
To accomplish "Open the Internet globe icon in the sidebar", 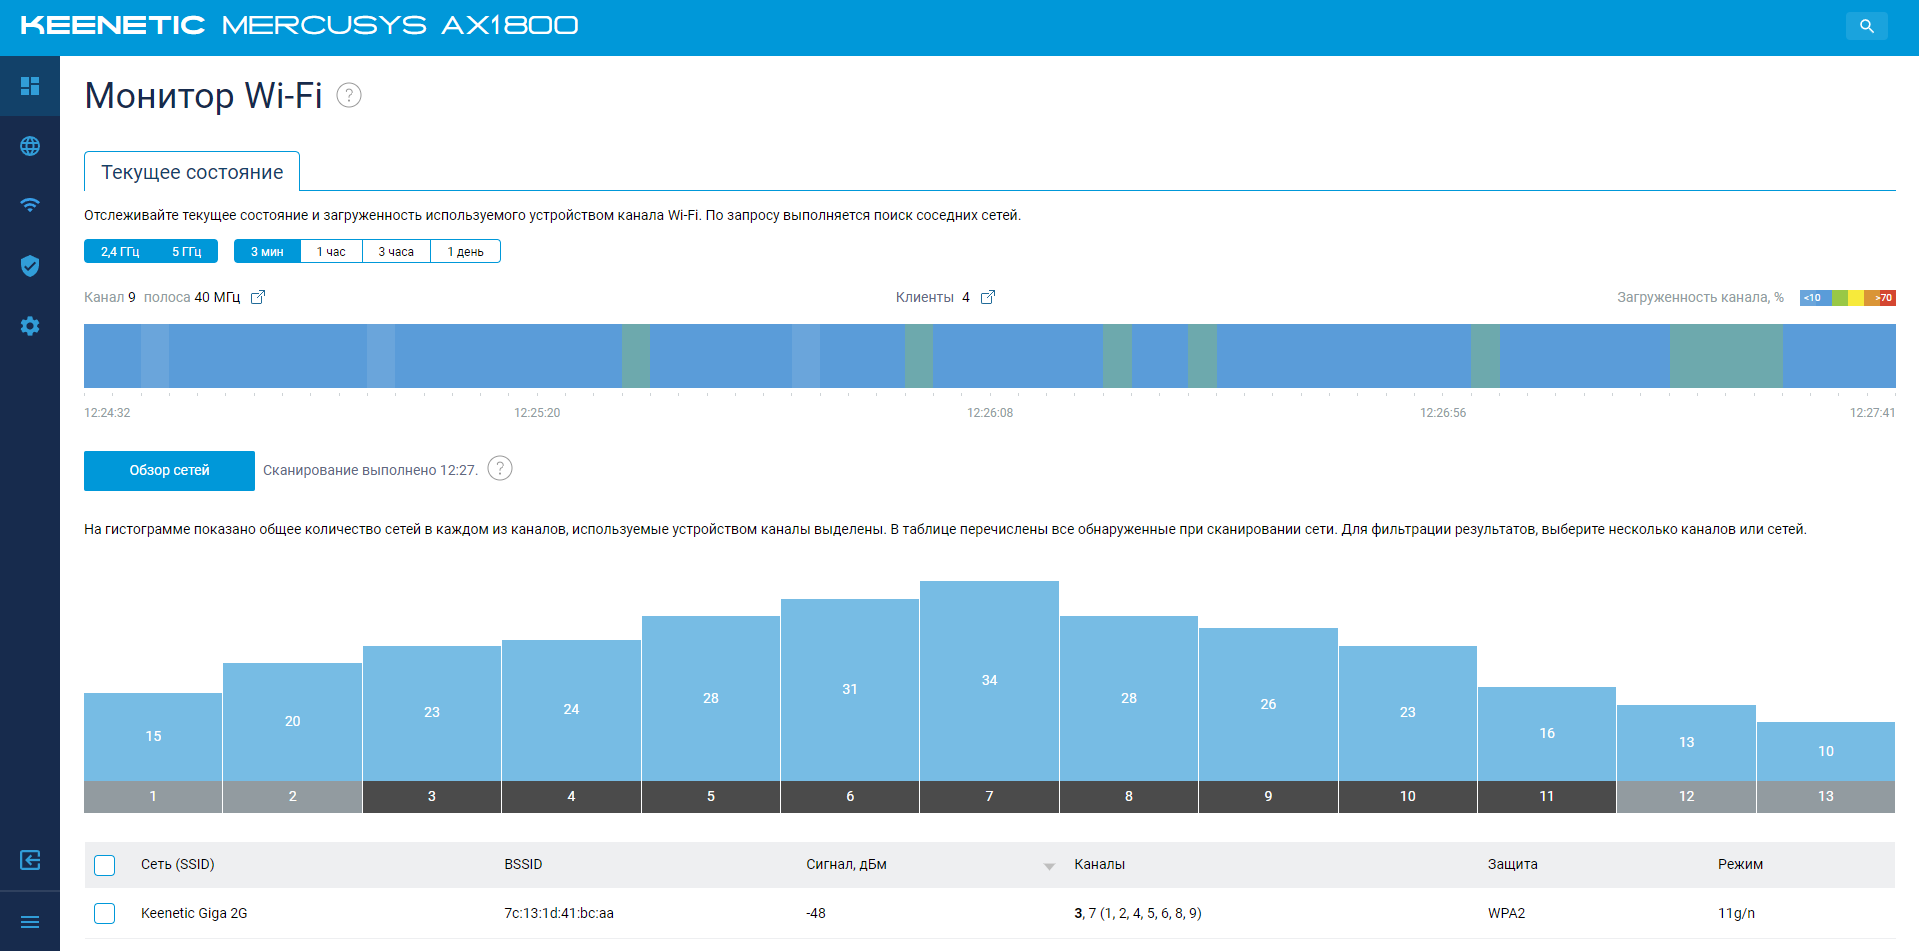I will (30, 146).
